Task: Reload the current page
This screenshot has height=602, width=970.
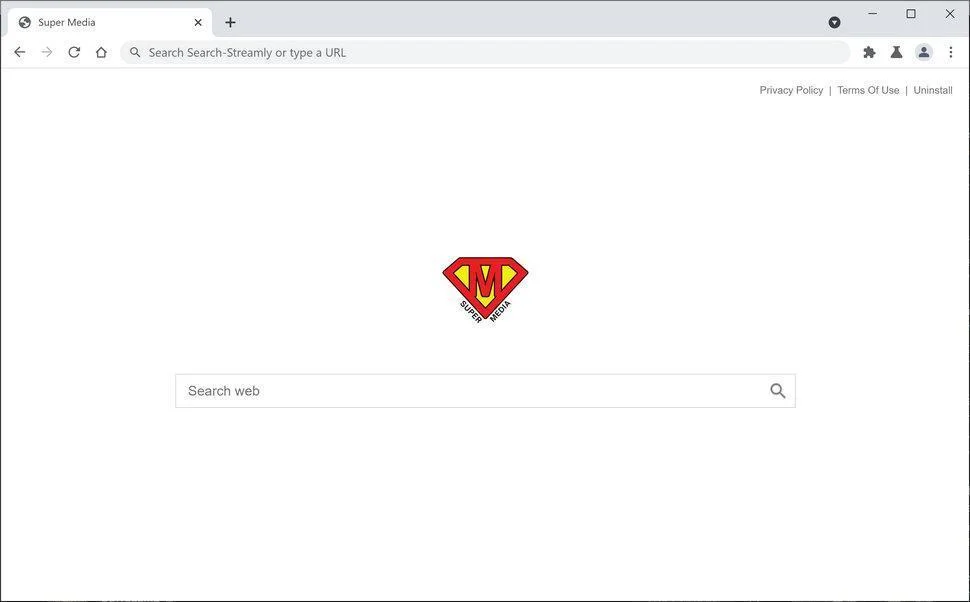Action: (x=74, y=53)
